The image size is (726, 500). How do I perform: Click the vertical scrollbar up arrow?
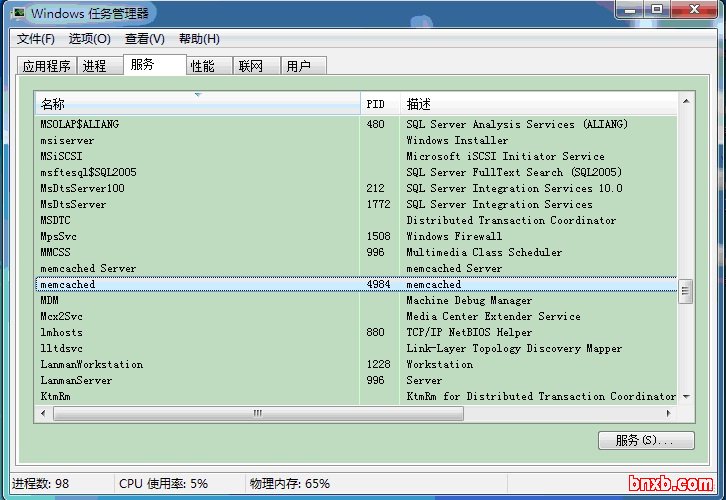pyautogui.click(x=685, y=101)
